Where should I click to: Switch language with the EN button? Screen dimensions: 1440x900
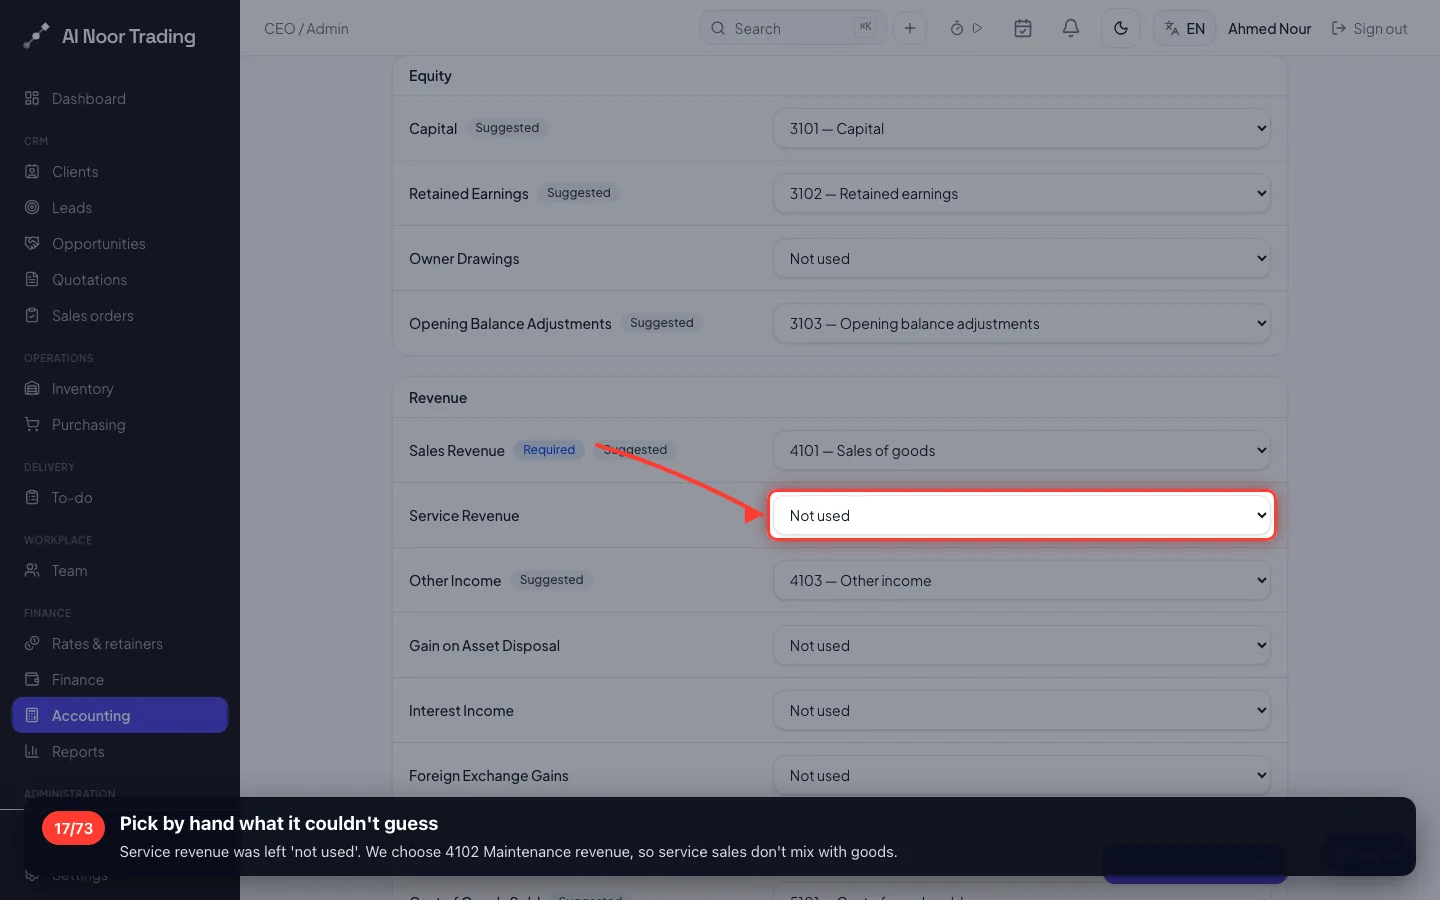pyautogui.click(x=1185, y=28)
